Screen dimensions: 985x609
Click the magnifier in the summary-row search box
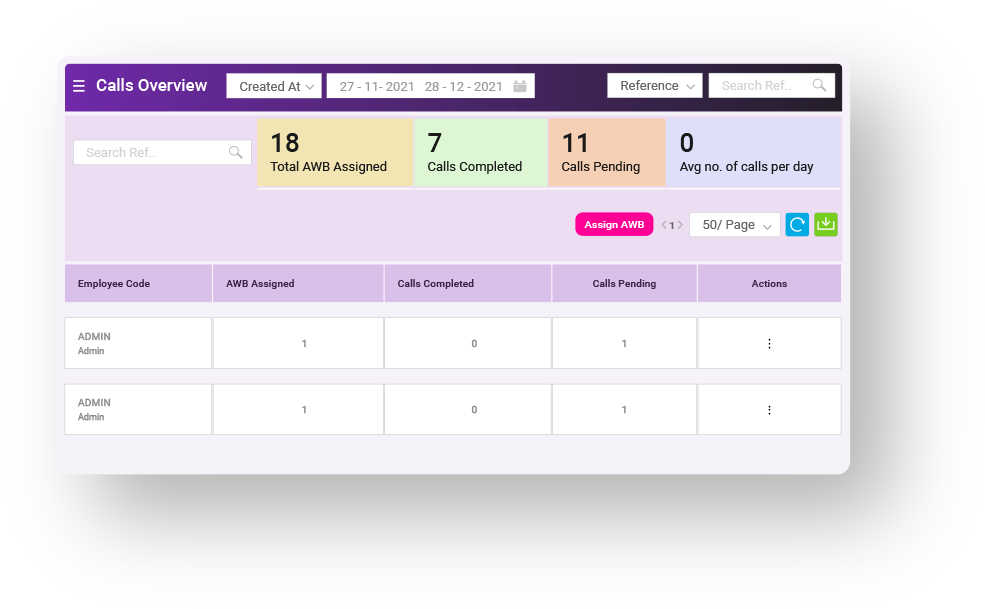tap(236, 152)
